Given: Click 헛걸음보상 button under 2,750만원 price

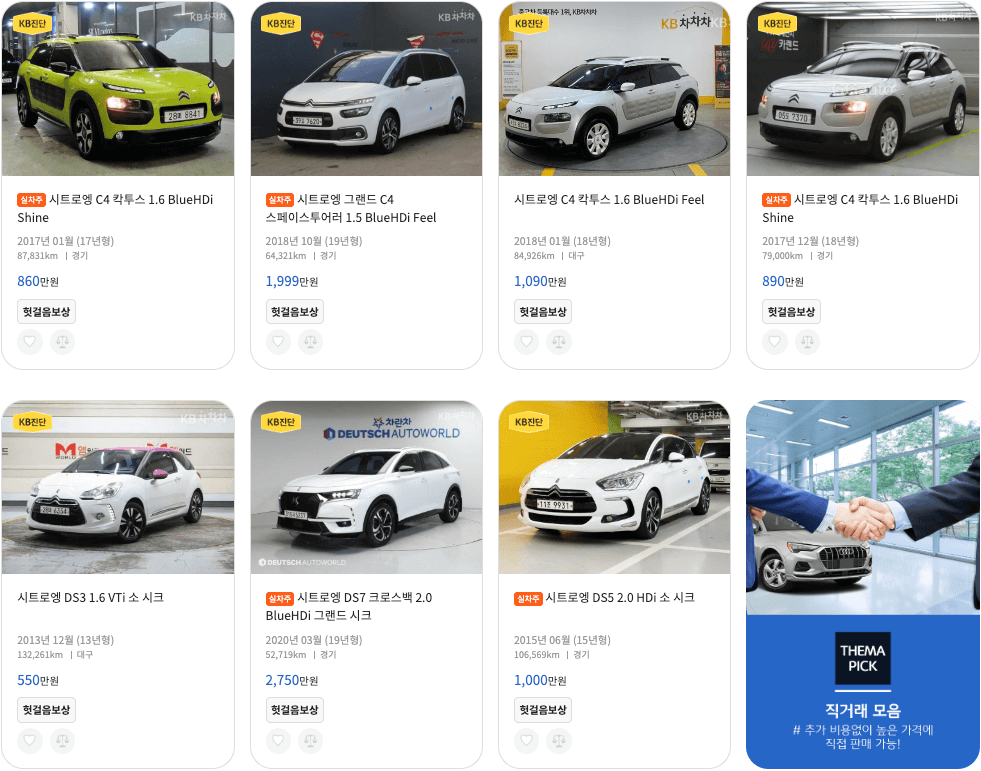Looking at the screenshot, I should pyautogui.click(x=295, y=710).
